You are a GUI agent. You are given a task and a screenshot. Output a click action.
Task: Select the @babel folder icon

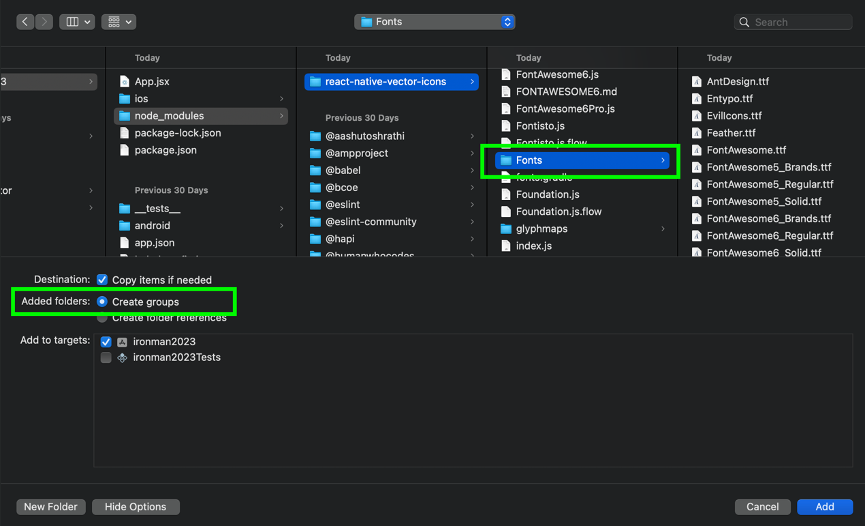315,170
